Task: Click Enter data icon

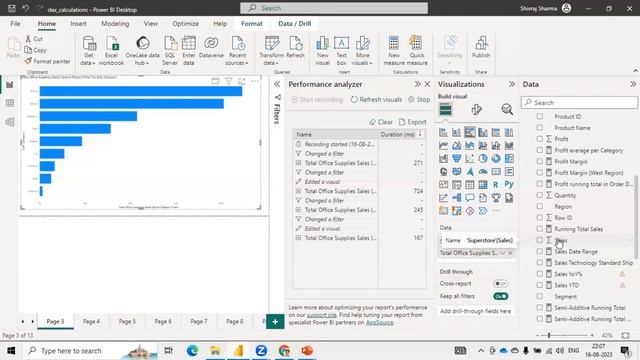Action: 189,51
